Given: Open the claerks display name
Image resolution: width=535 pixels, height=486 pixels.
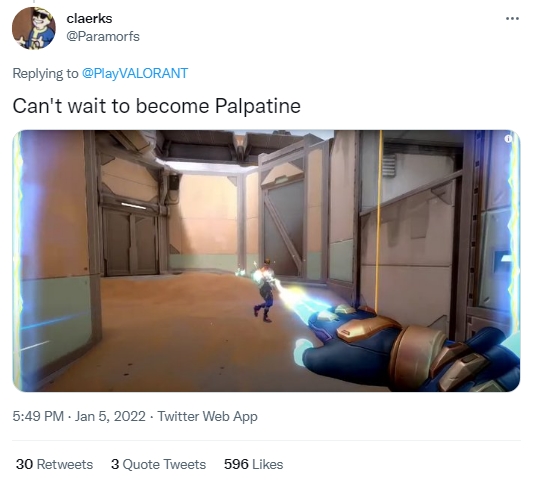Looking at the screenshot, I should click(x=89, y=18).
